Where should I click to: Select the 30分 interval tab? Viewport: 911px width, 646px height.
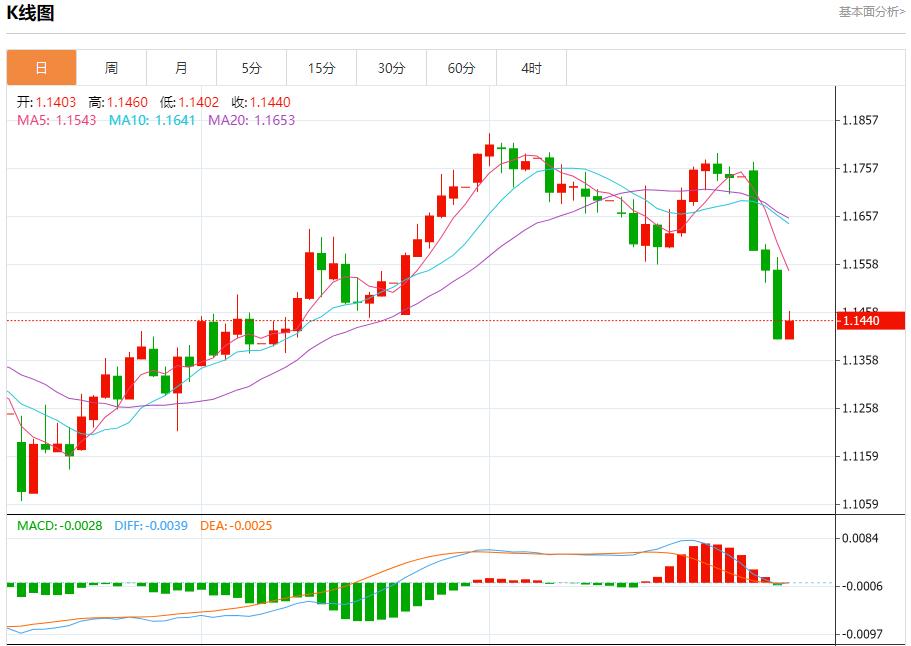(391, 67)
